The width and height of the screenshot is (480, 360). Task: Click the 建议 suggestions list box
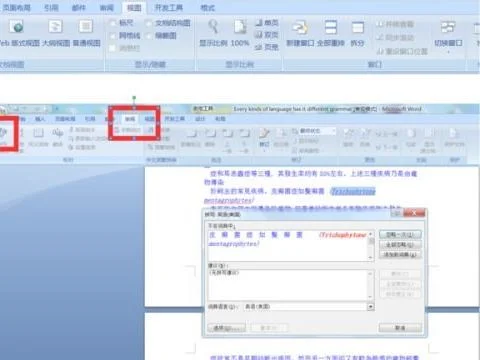(x=288, y=285)
